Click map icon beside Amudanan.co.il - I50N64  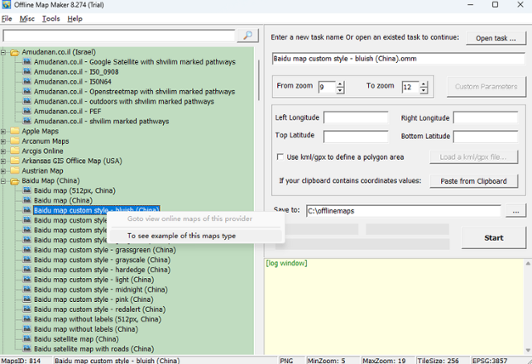coord(27,81)
